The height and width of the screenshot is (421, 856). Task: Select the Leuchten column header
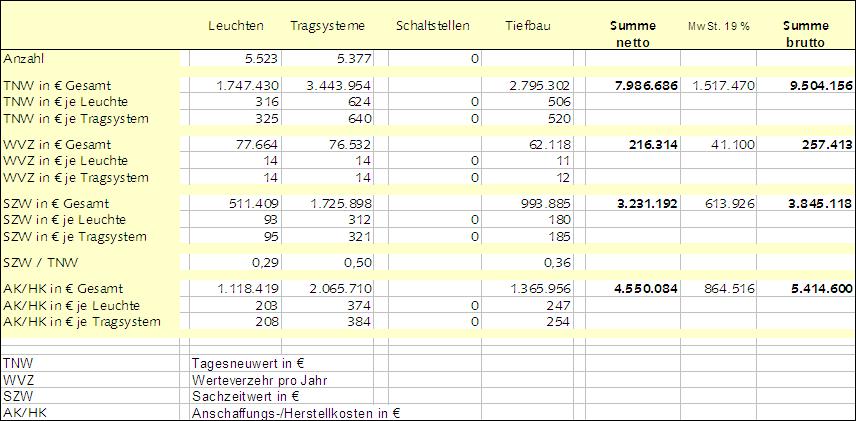click(x=235, y=26)
